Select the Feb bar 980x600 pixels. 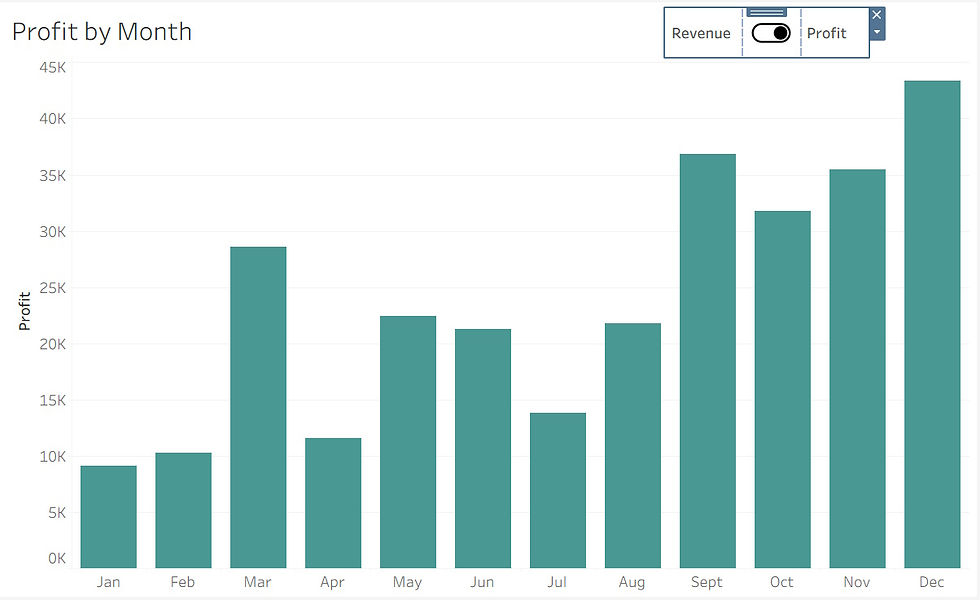coord(183,511)
